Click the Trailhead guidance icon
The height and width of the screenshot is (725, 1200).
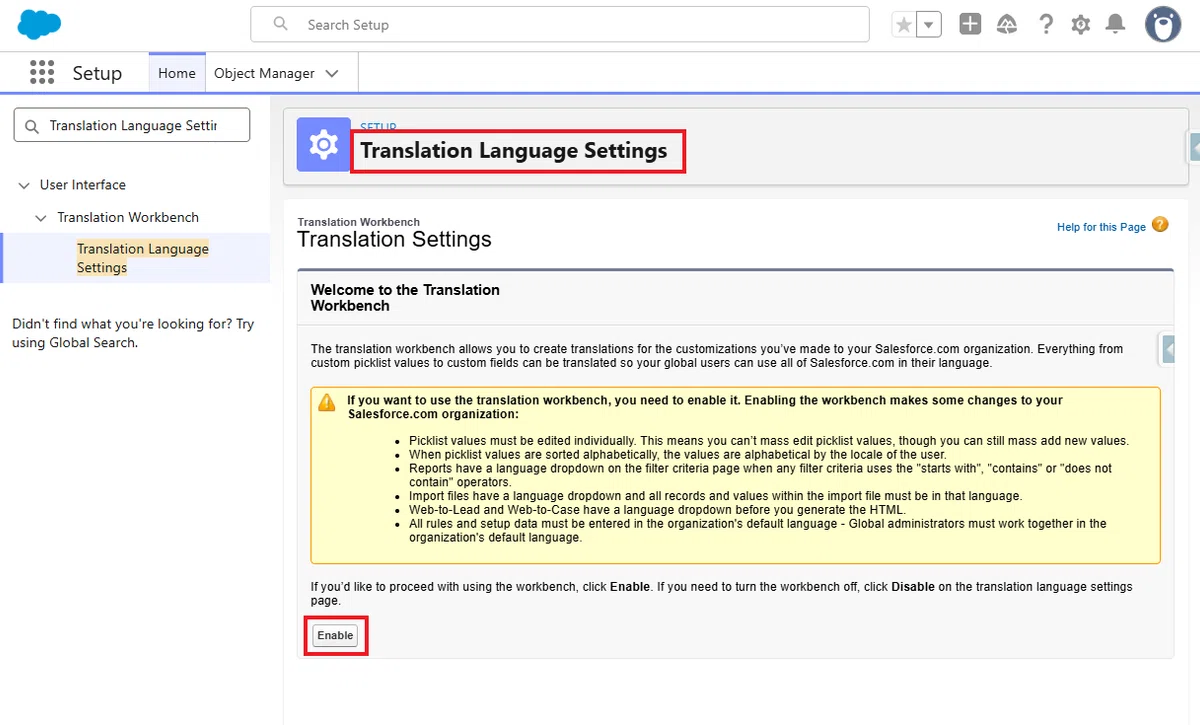coord(1007,25)
